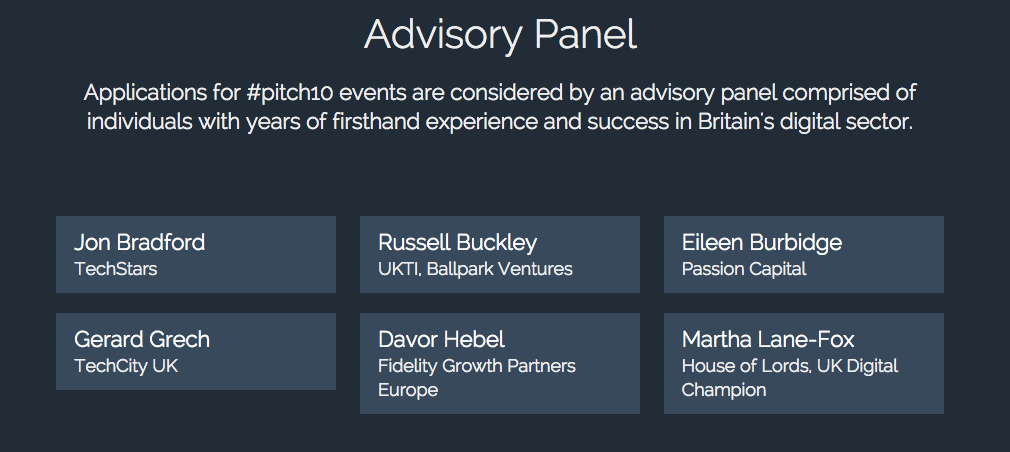This screenshot has height=452, width=1010.
Task: Click the name Eileen Burbidge
Action: tap(761, 243)
